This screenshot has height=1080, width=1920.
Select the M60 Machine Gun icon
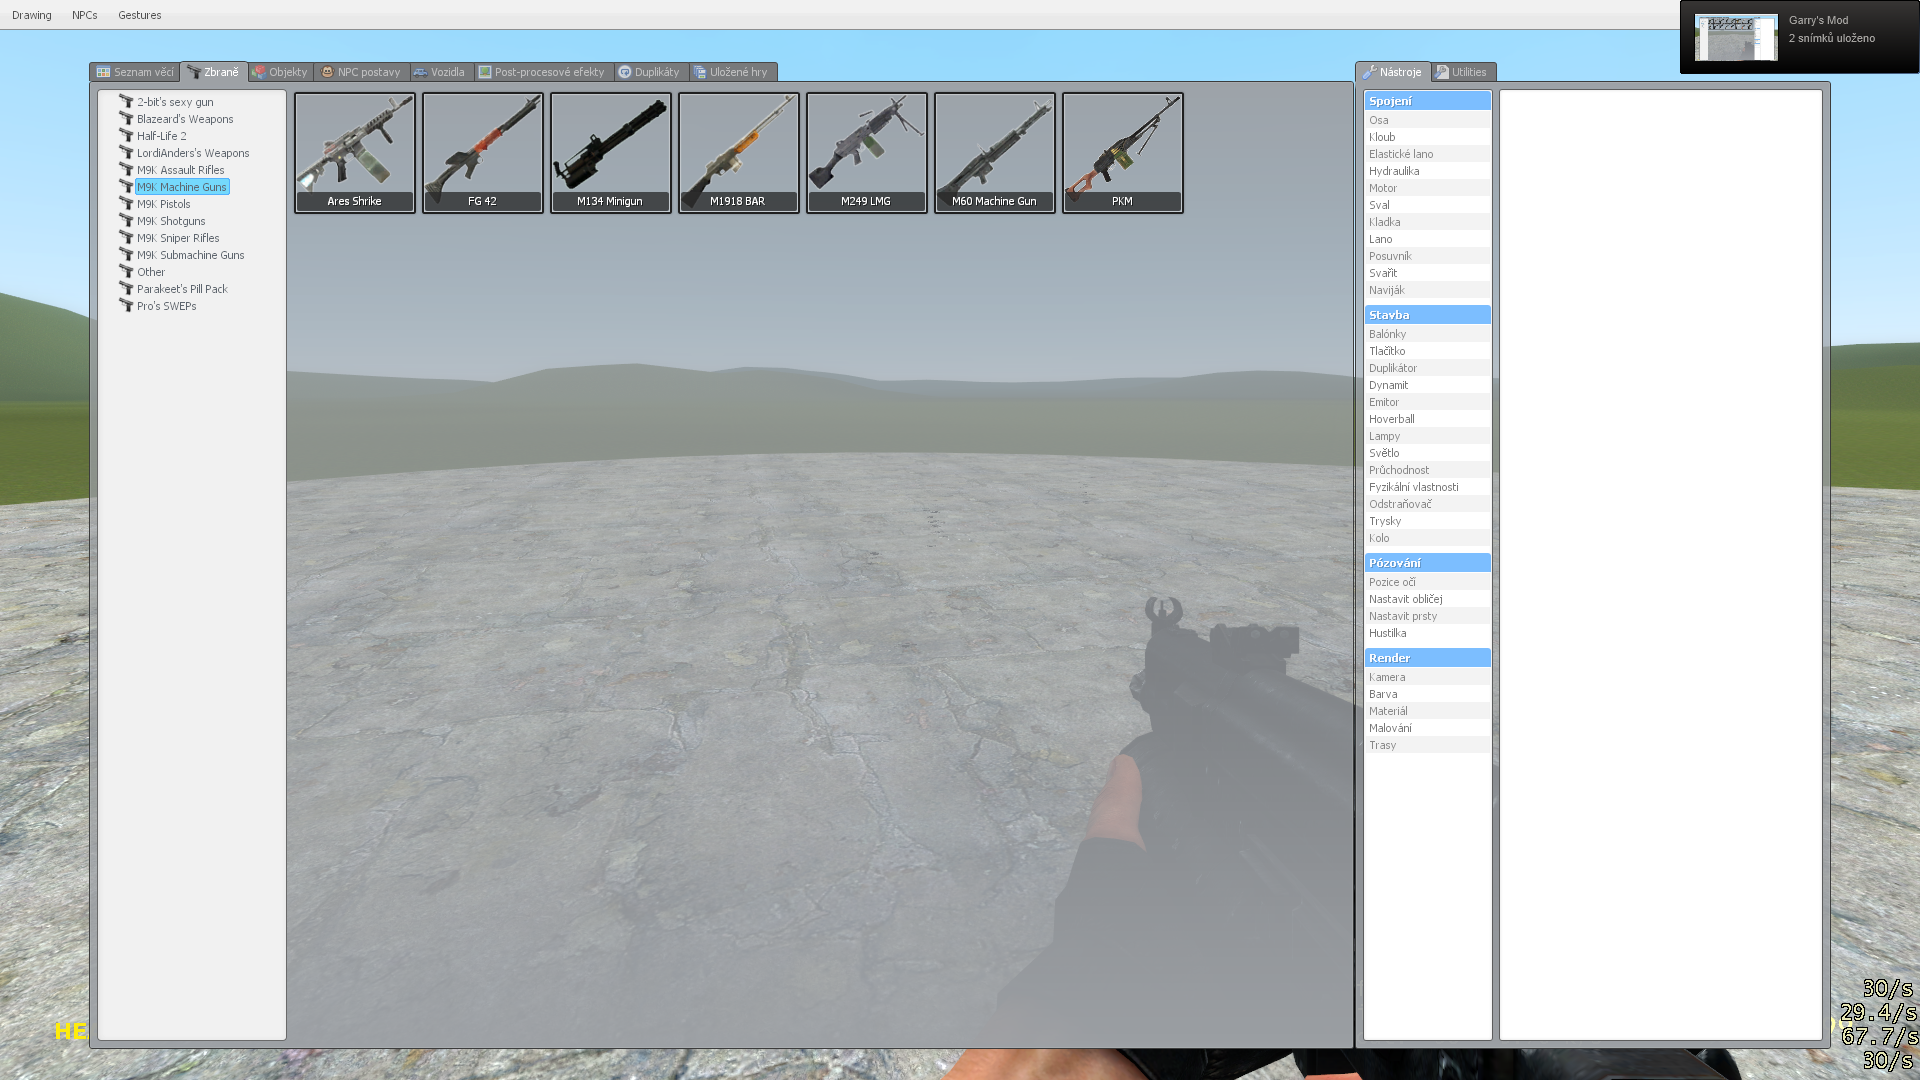tap(995, 153)
